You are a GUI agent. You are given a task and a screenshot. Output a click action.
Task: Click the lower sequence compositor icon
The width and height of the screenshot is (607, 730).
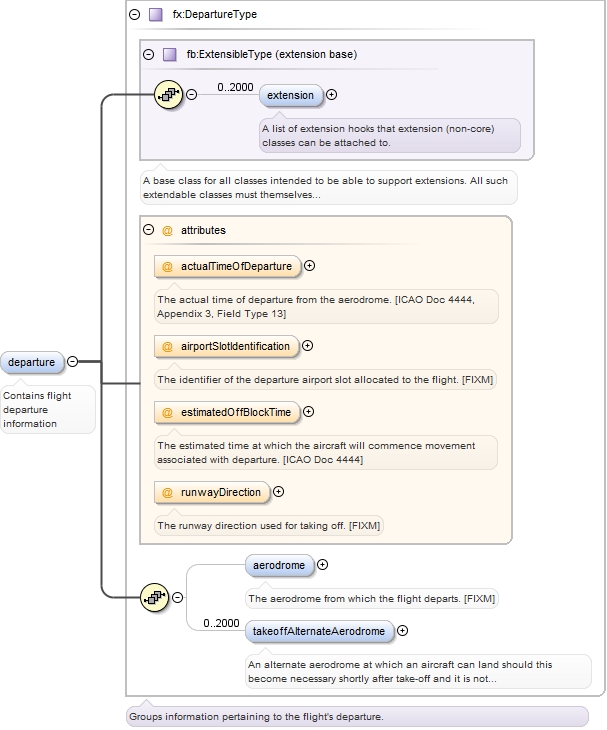tap(155, 597)
